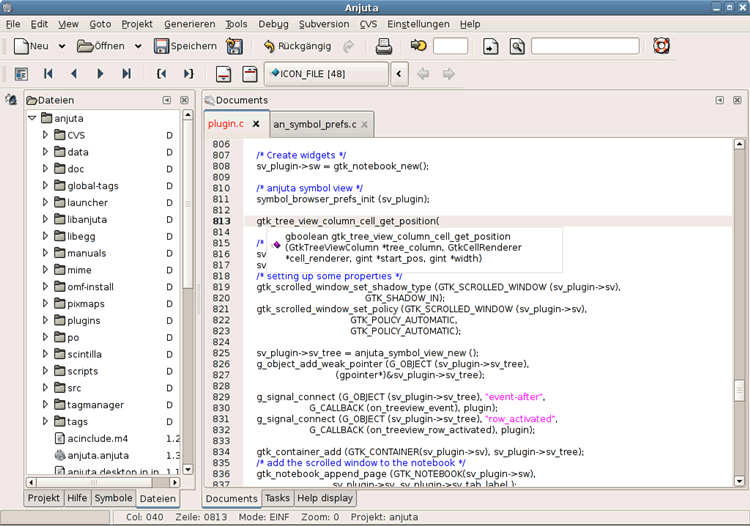
Task: Switch to the Symbole panel tab
Action: 113,498
